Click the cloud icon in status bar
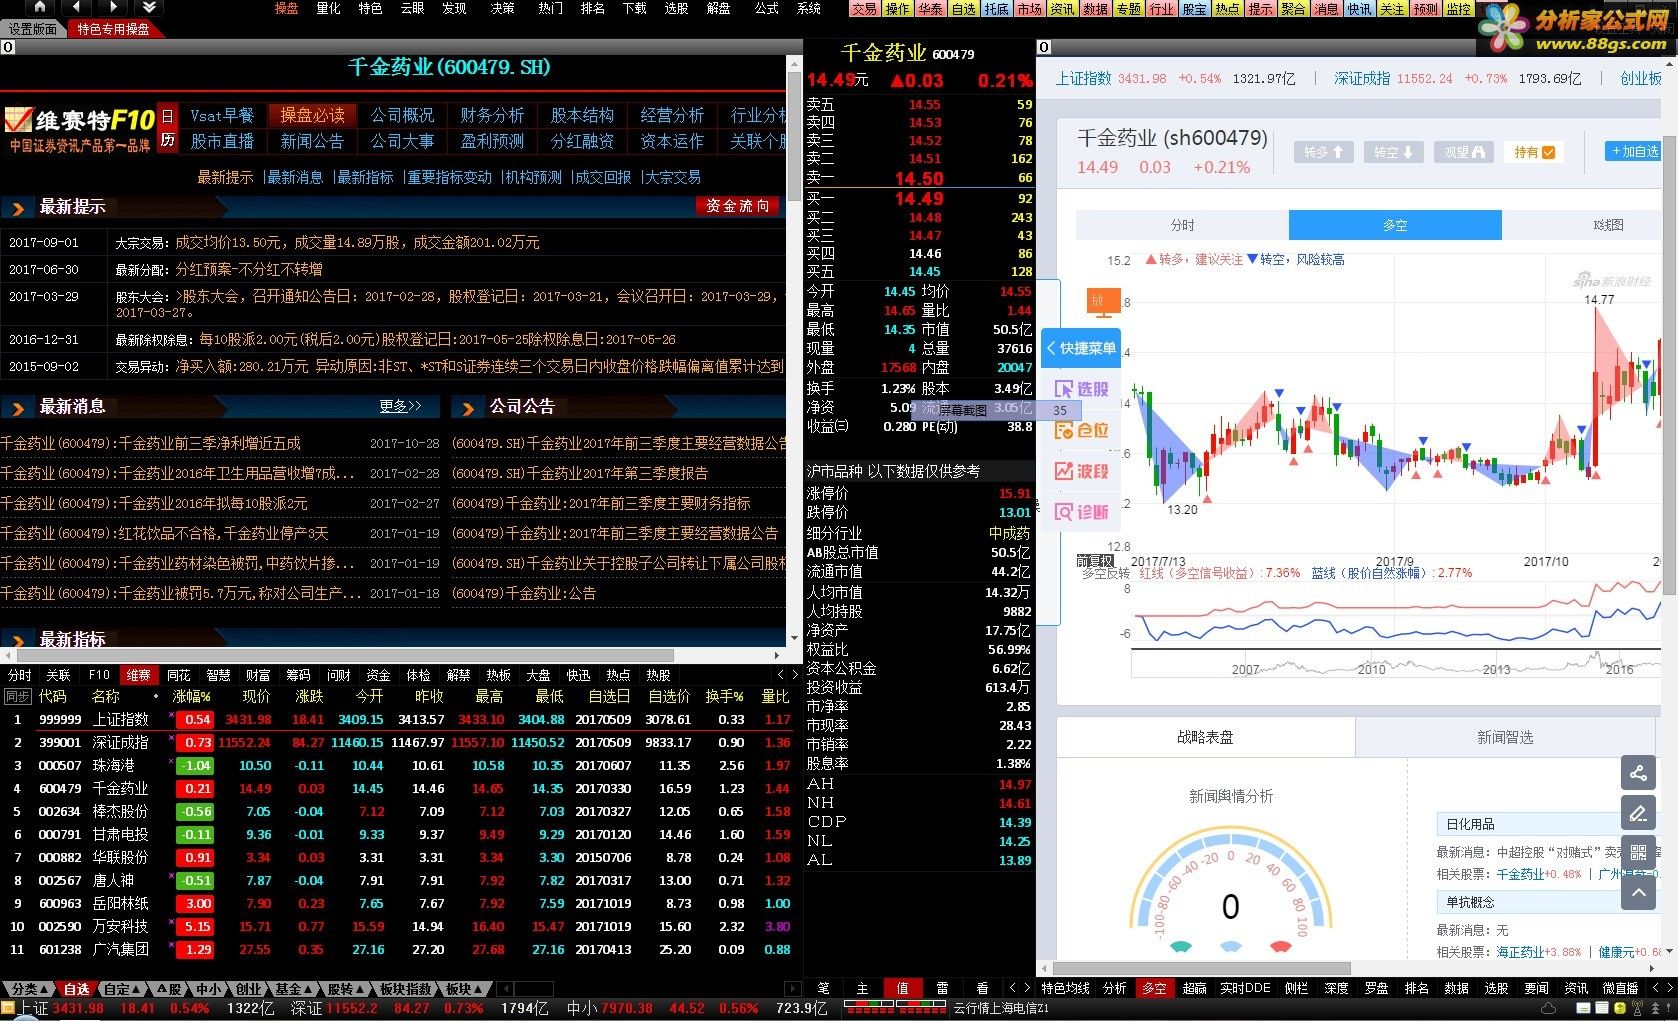 point(1549,1008)
